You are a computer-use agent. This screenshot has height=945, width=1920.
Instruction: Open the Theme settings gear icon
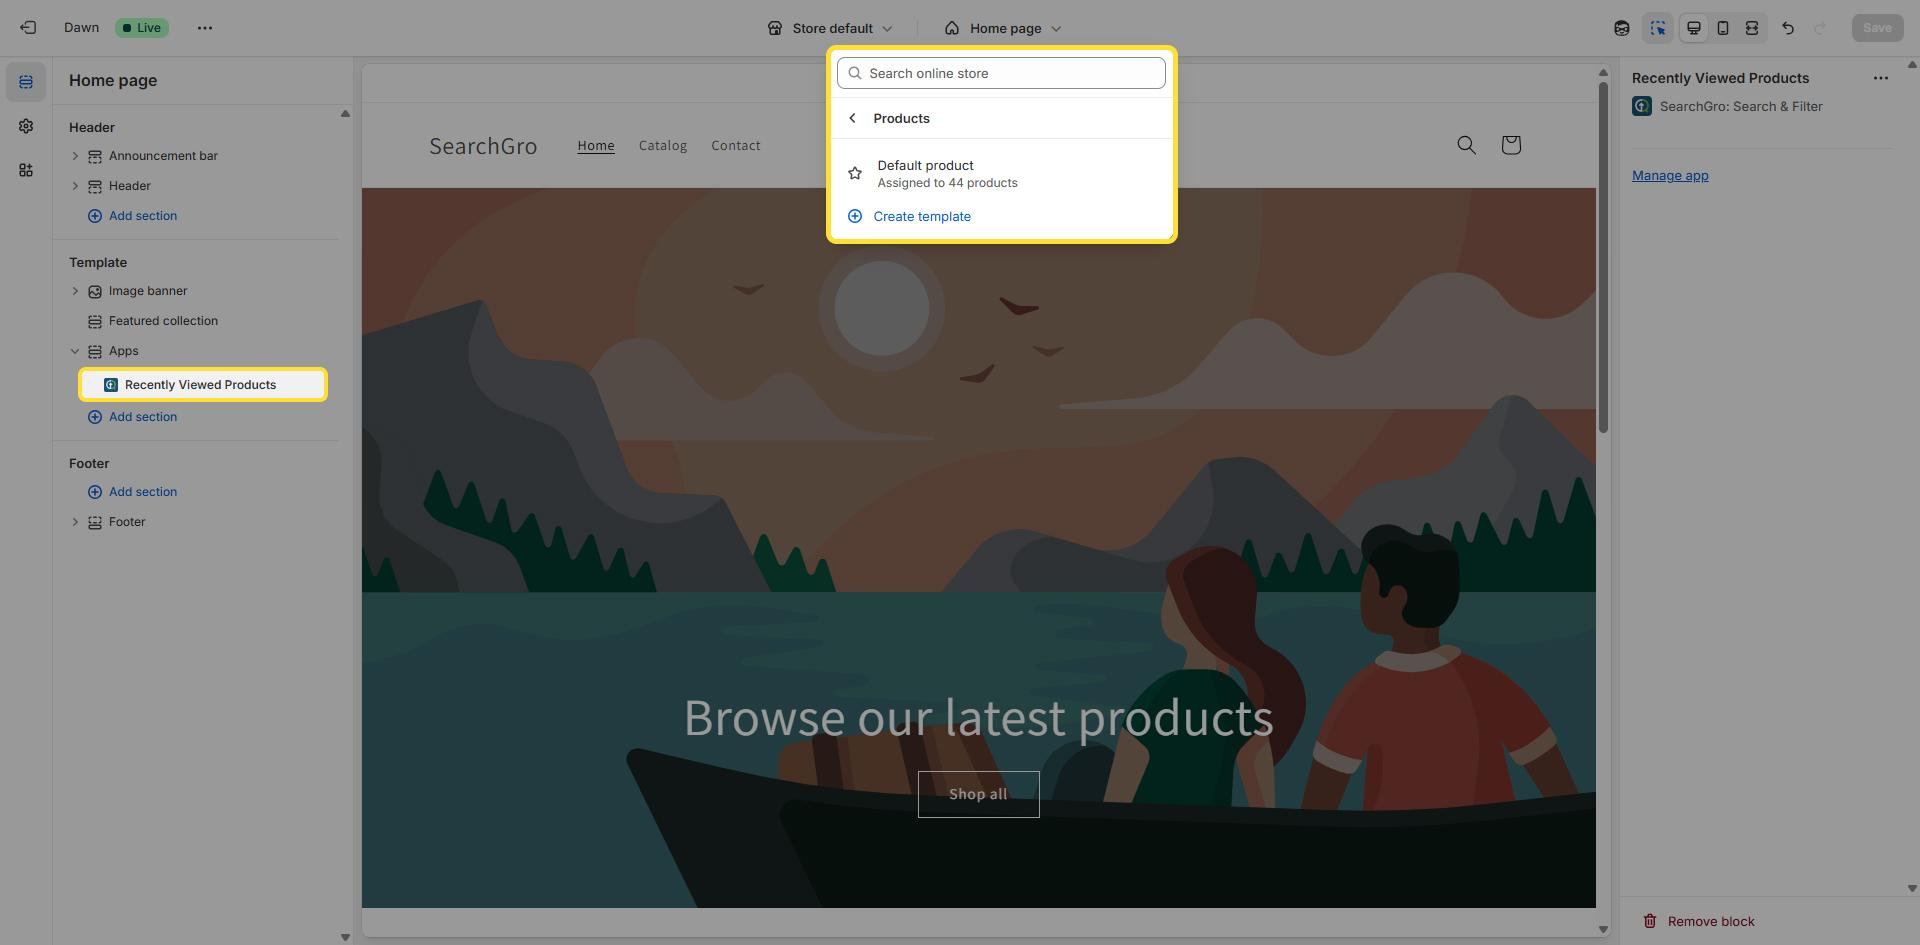(26, 126)
